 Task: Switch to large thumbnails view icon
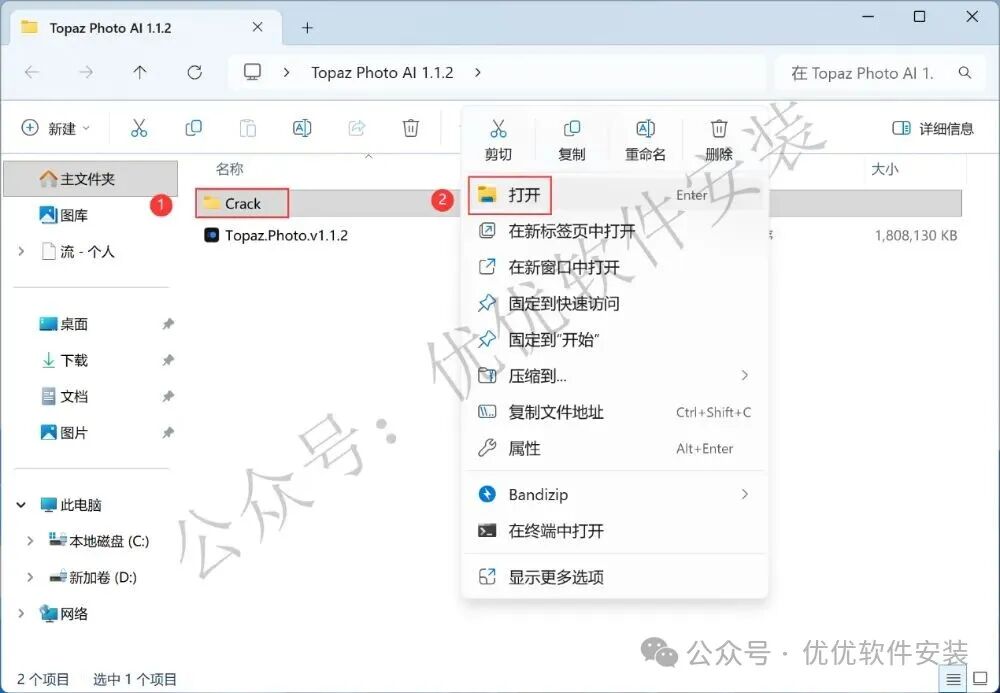pyautogui.click(x=980, y=679)
